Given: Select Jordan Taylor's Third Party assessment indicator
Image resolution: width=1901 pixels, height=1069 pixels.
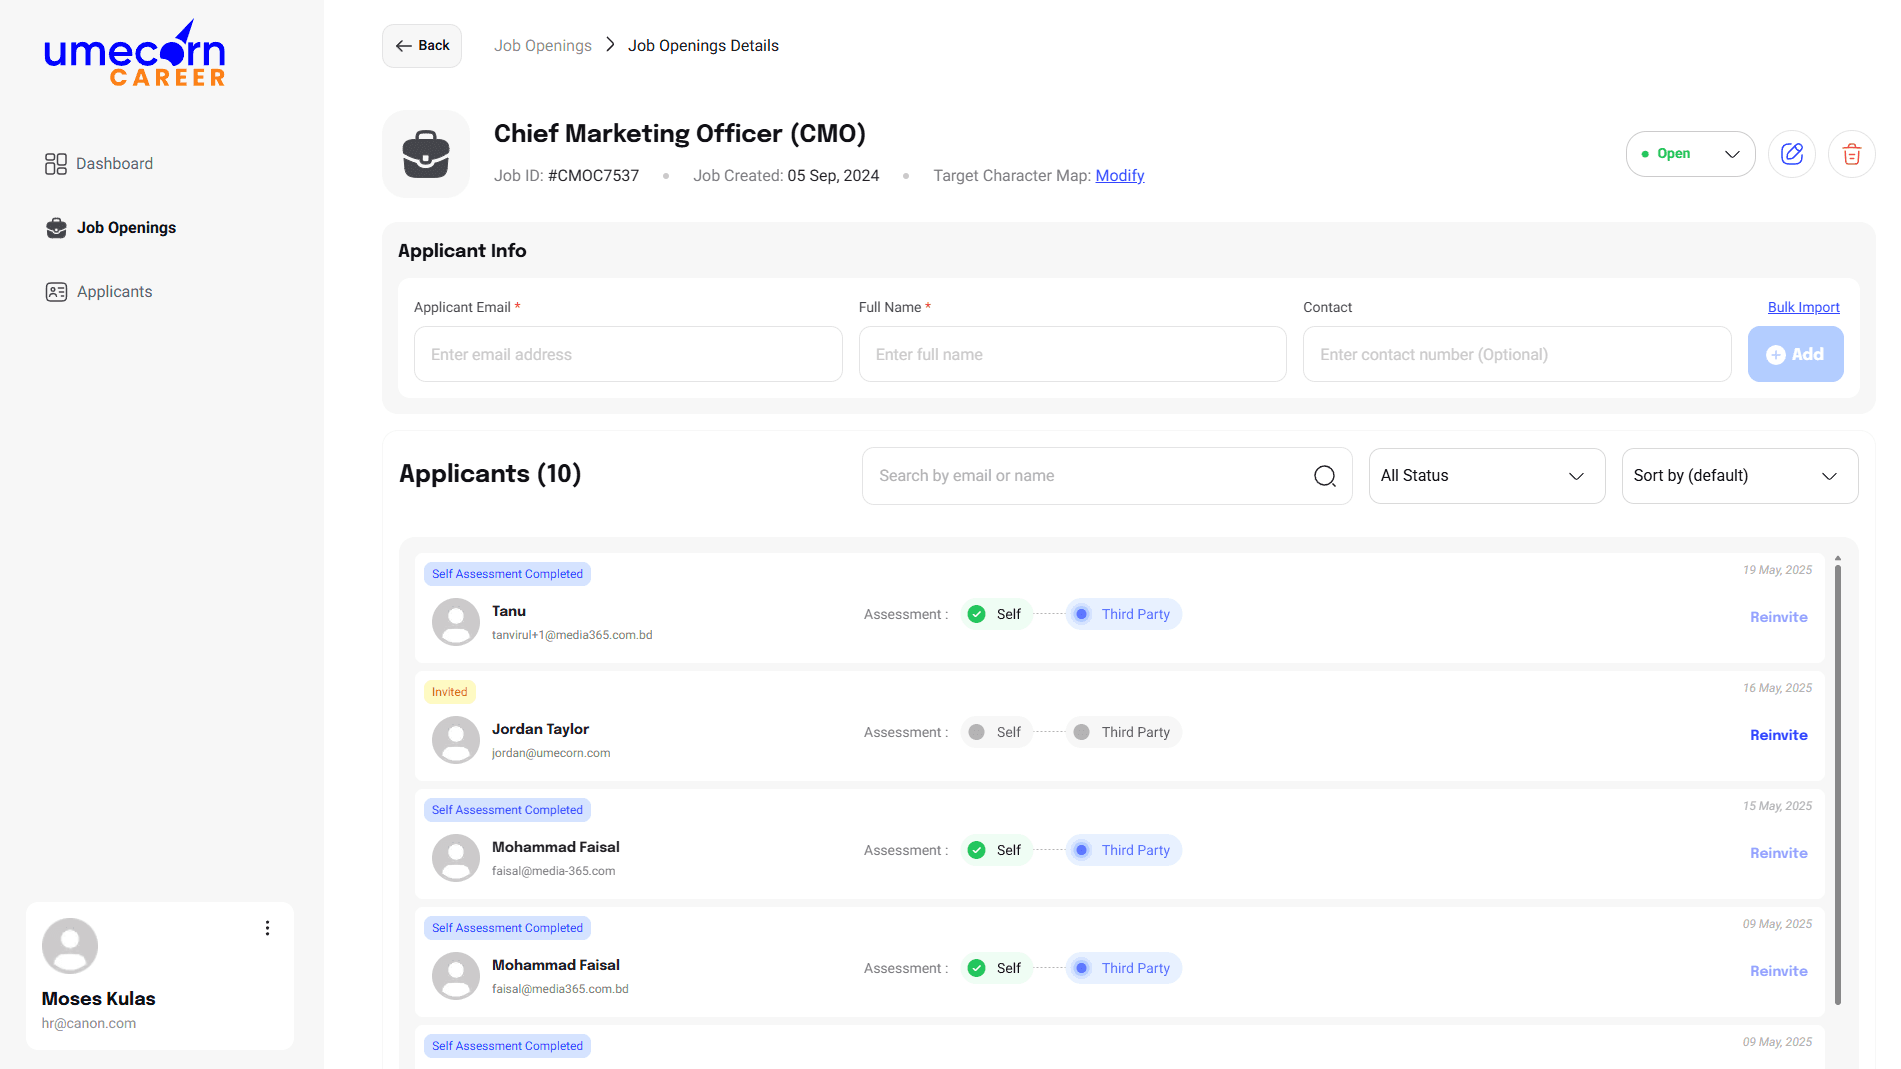Looking at the screenshot, I should 1124,732.
